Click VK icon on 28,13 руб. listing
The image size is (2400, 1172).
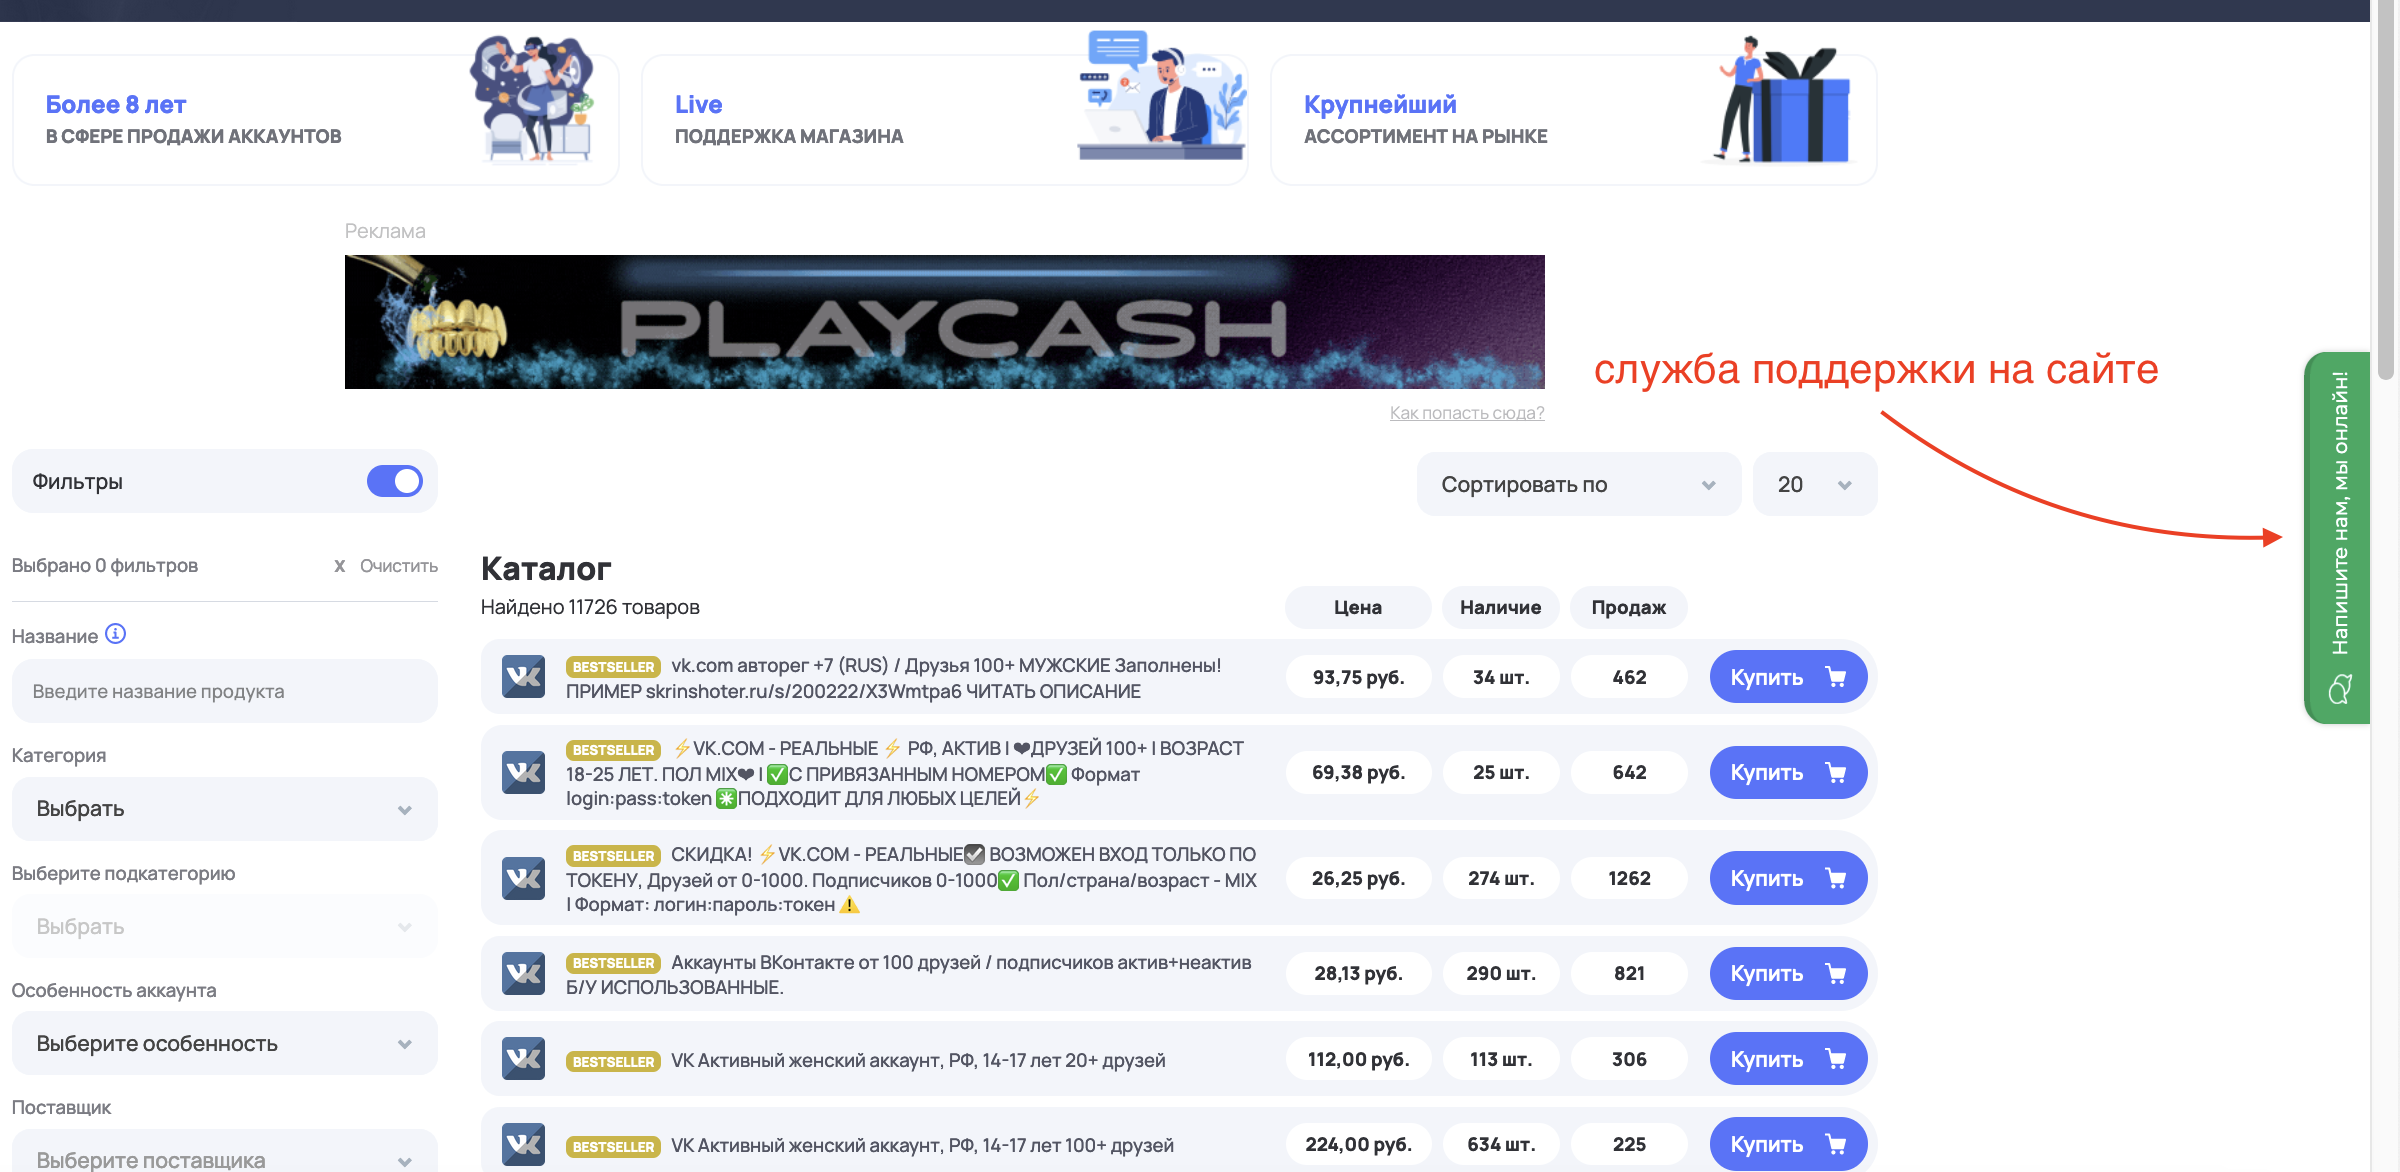(x=523, y=973)
